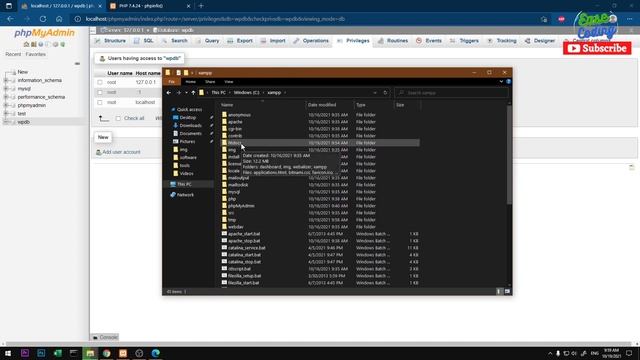Open the Operations tab in phpMyAdmin
This screenshot has height=360, width=640.
point(311,41)
